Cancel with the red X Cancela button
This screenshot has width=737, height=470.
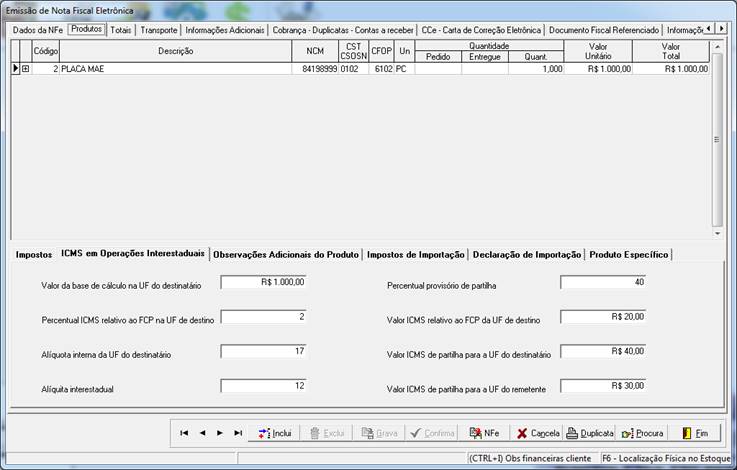point(538,433)
